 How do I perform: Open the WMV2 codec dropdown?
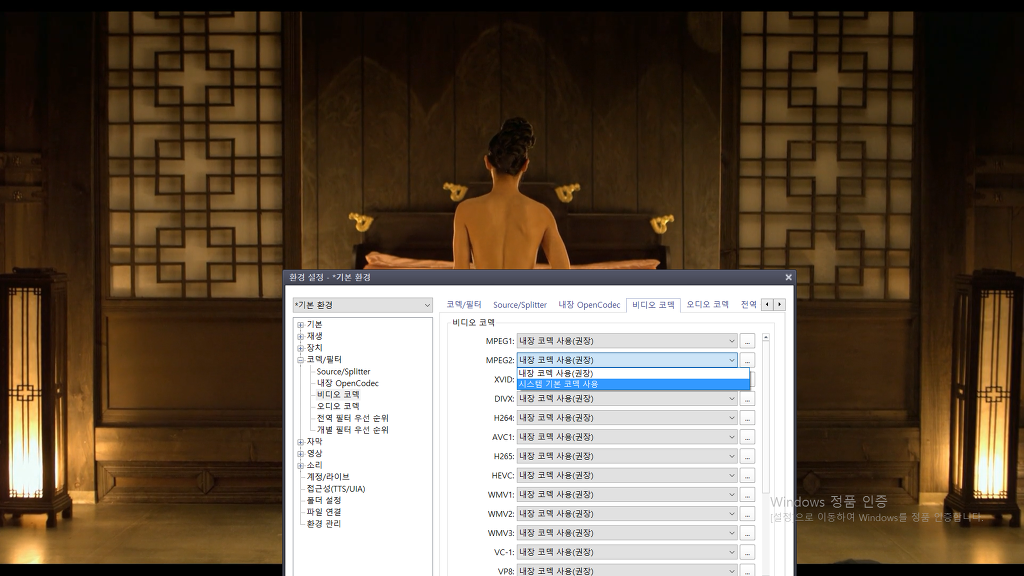point(627,514)
